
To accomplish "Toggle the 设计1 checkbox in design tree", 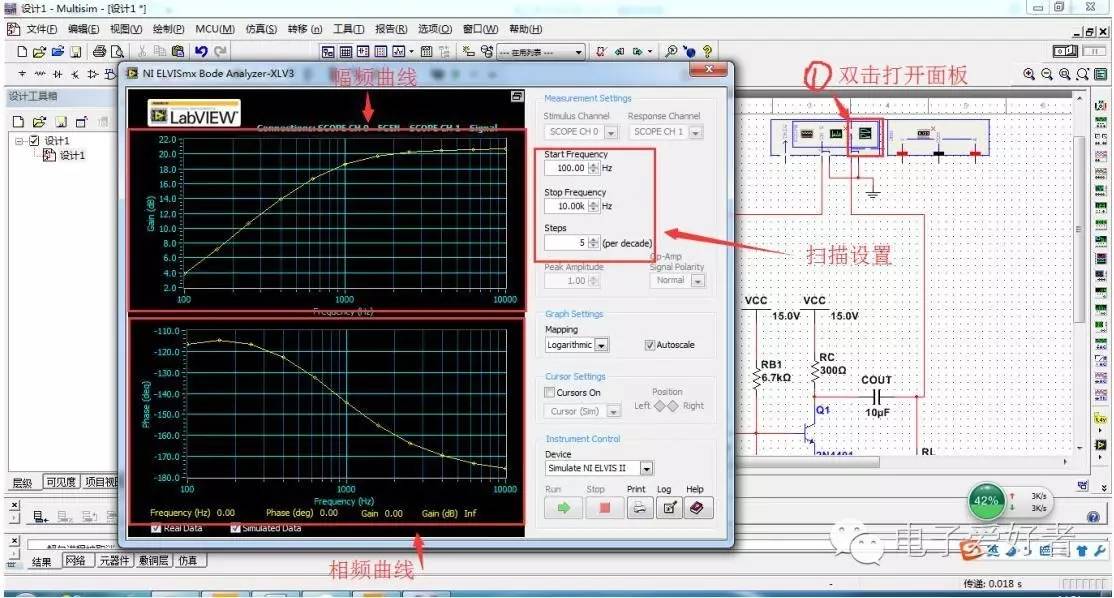I will tap(34, 141).
